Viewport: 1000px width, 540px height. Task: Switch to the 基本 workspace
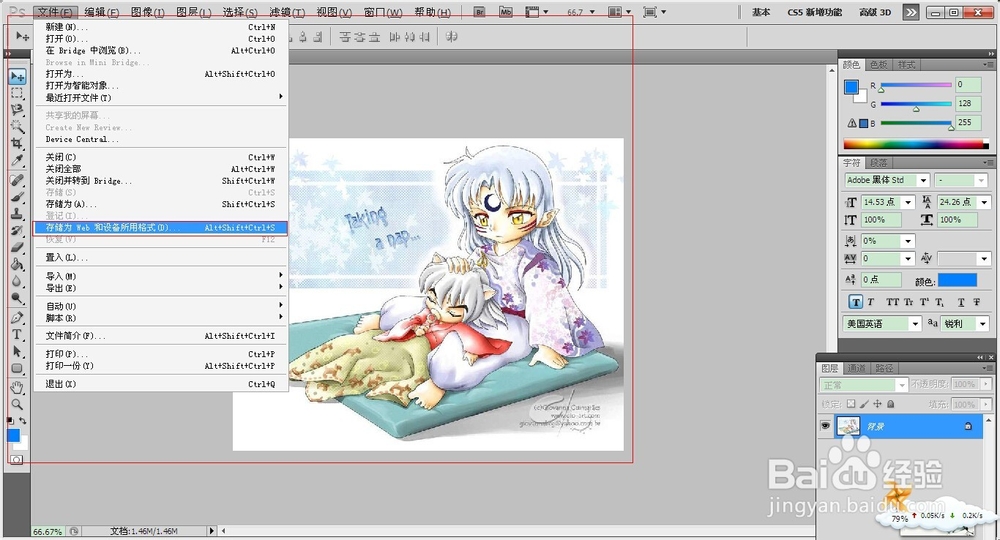point(761,12)
